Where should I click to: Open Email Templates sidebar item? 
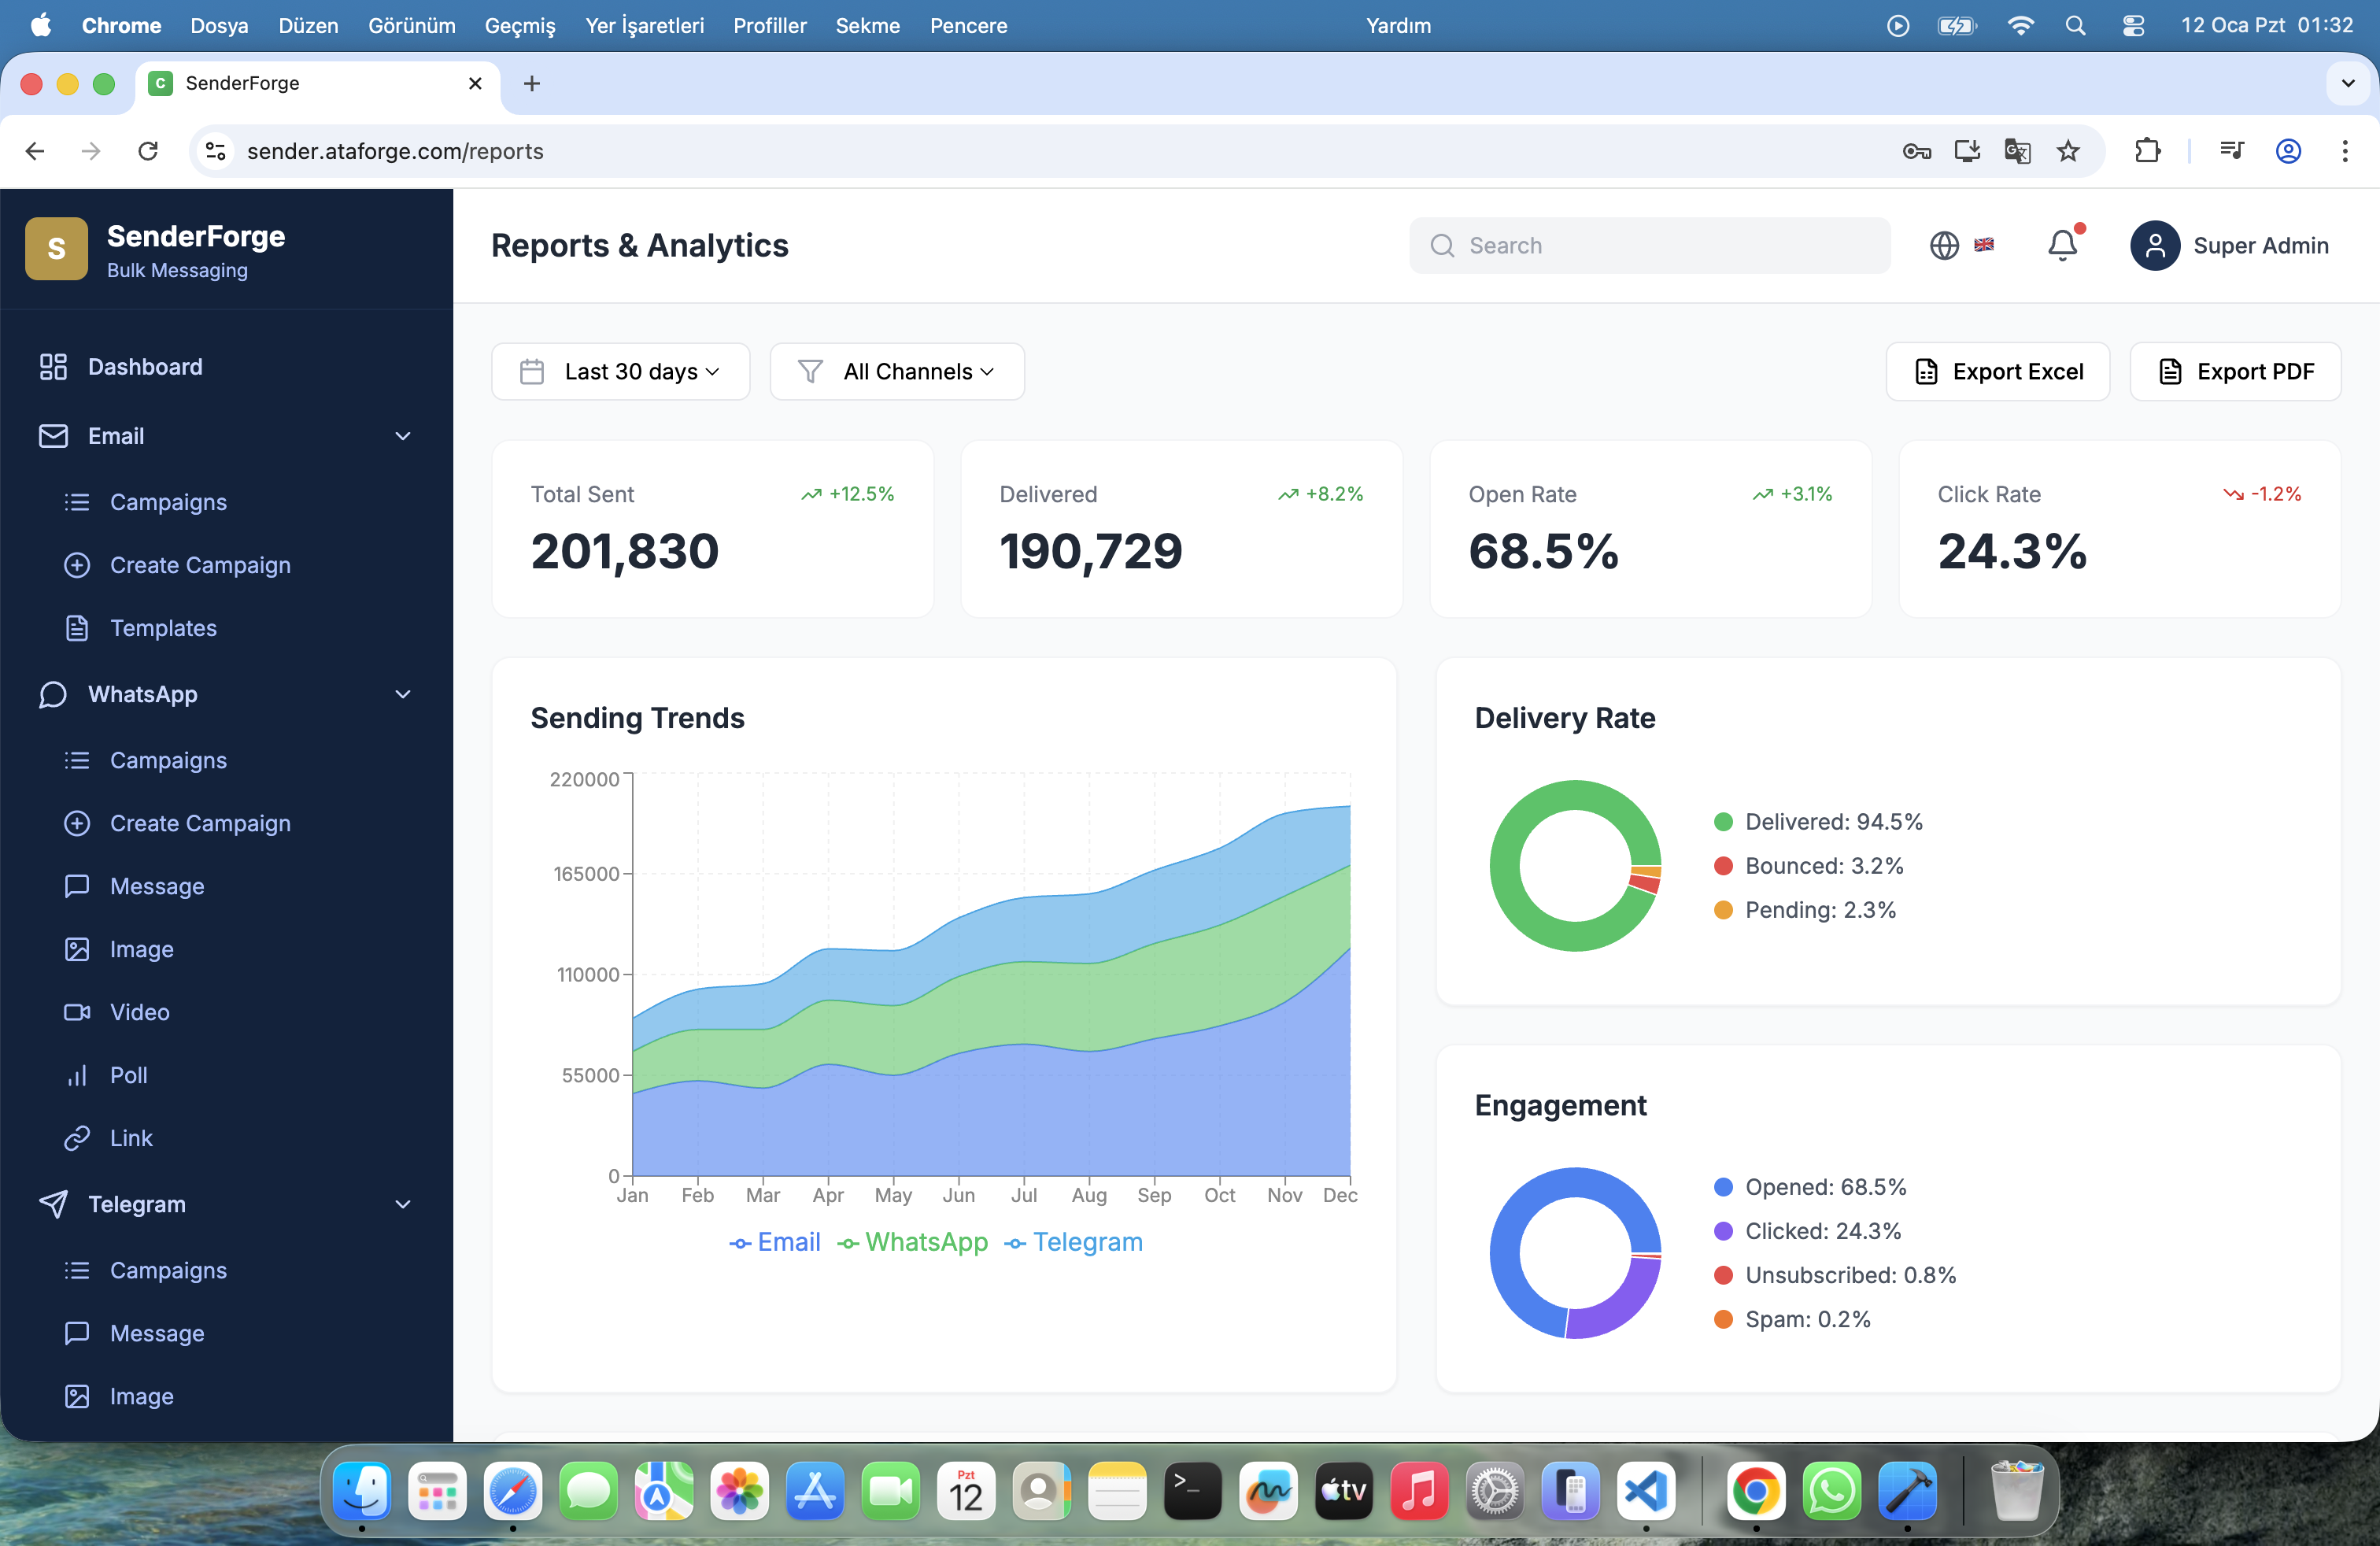click(163, 628)
